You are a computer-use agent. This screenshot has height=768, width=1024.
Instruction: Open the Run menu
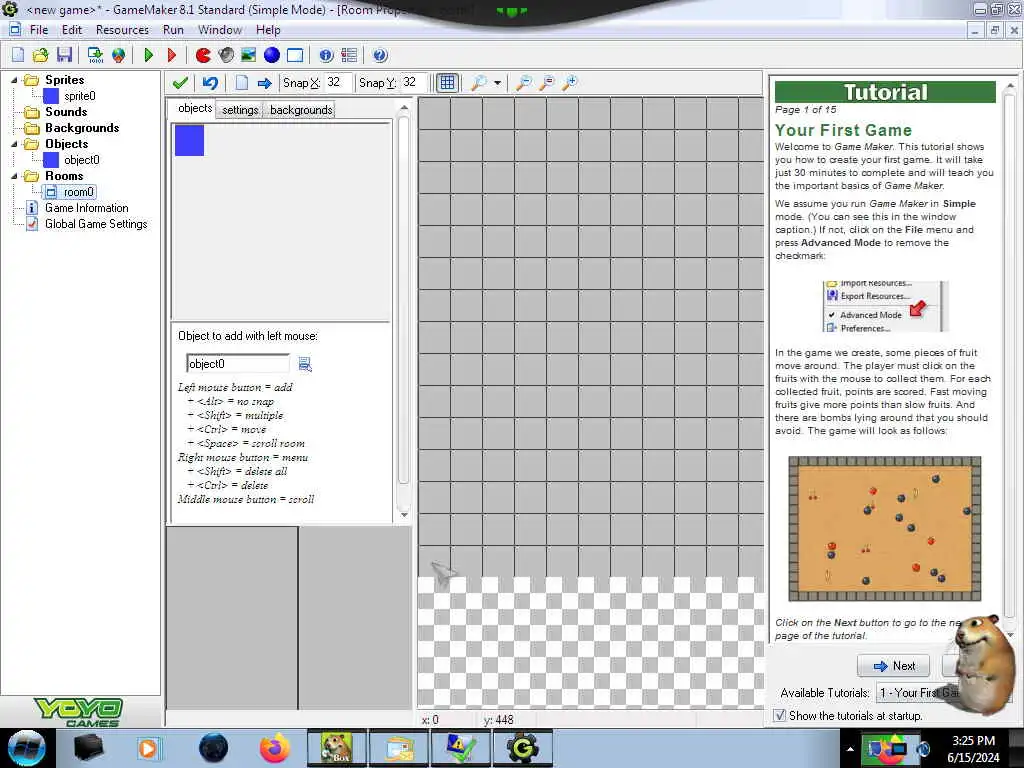[x=173, y=30]
